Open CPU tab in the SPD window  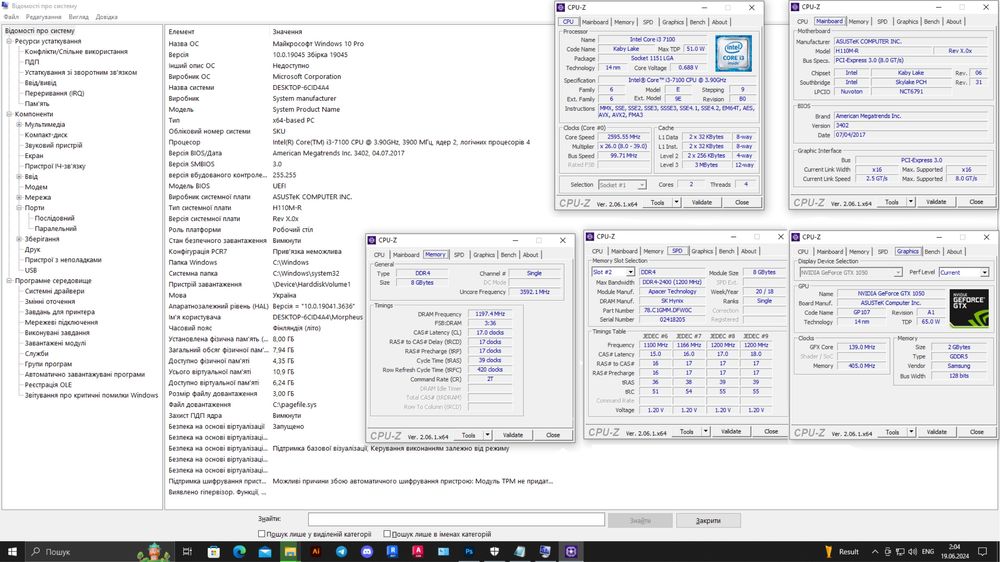click(x=597, y=251)
